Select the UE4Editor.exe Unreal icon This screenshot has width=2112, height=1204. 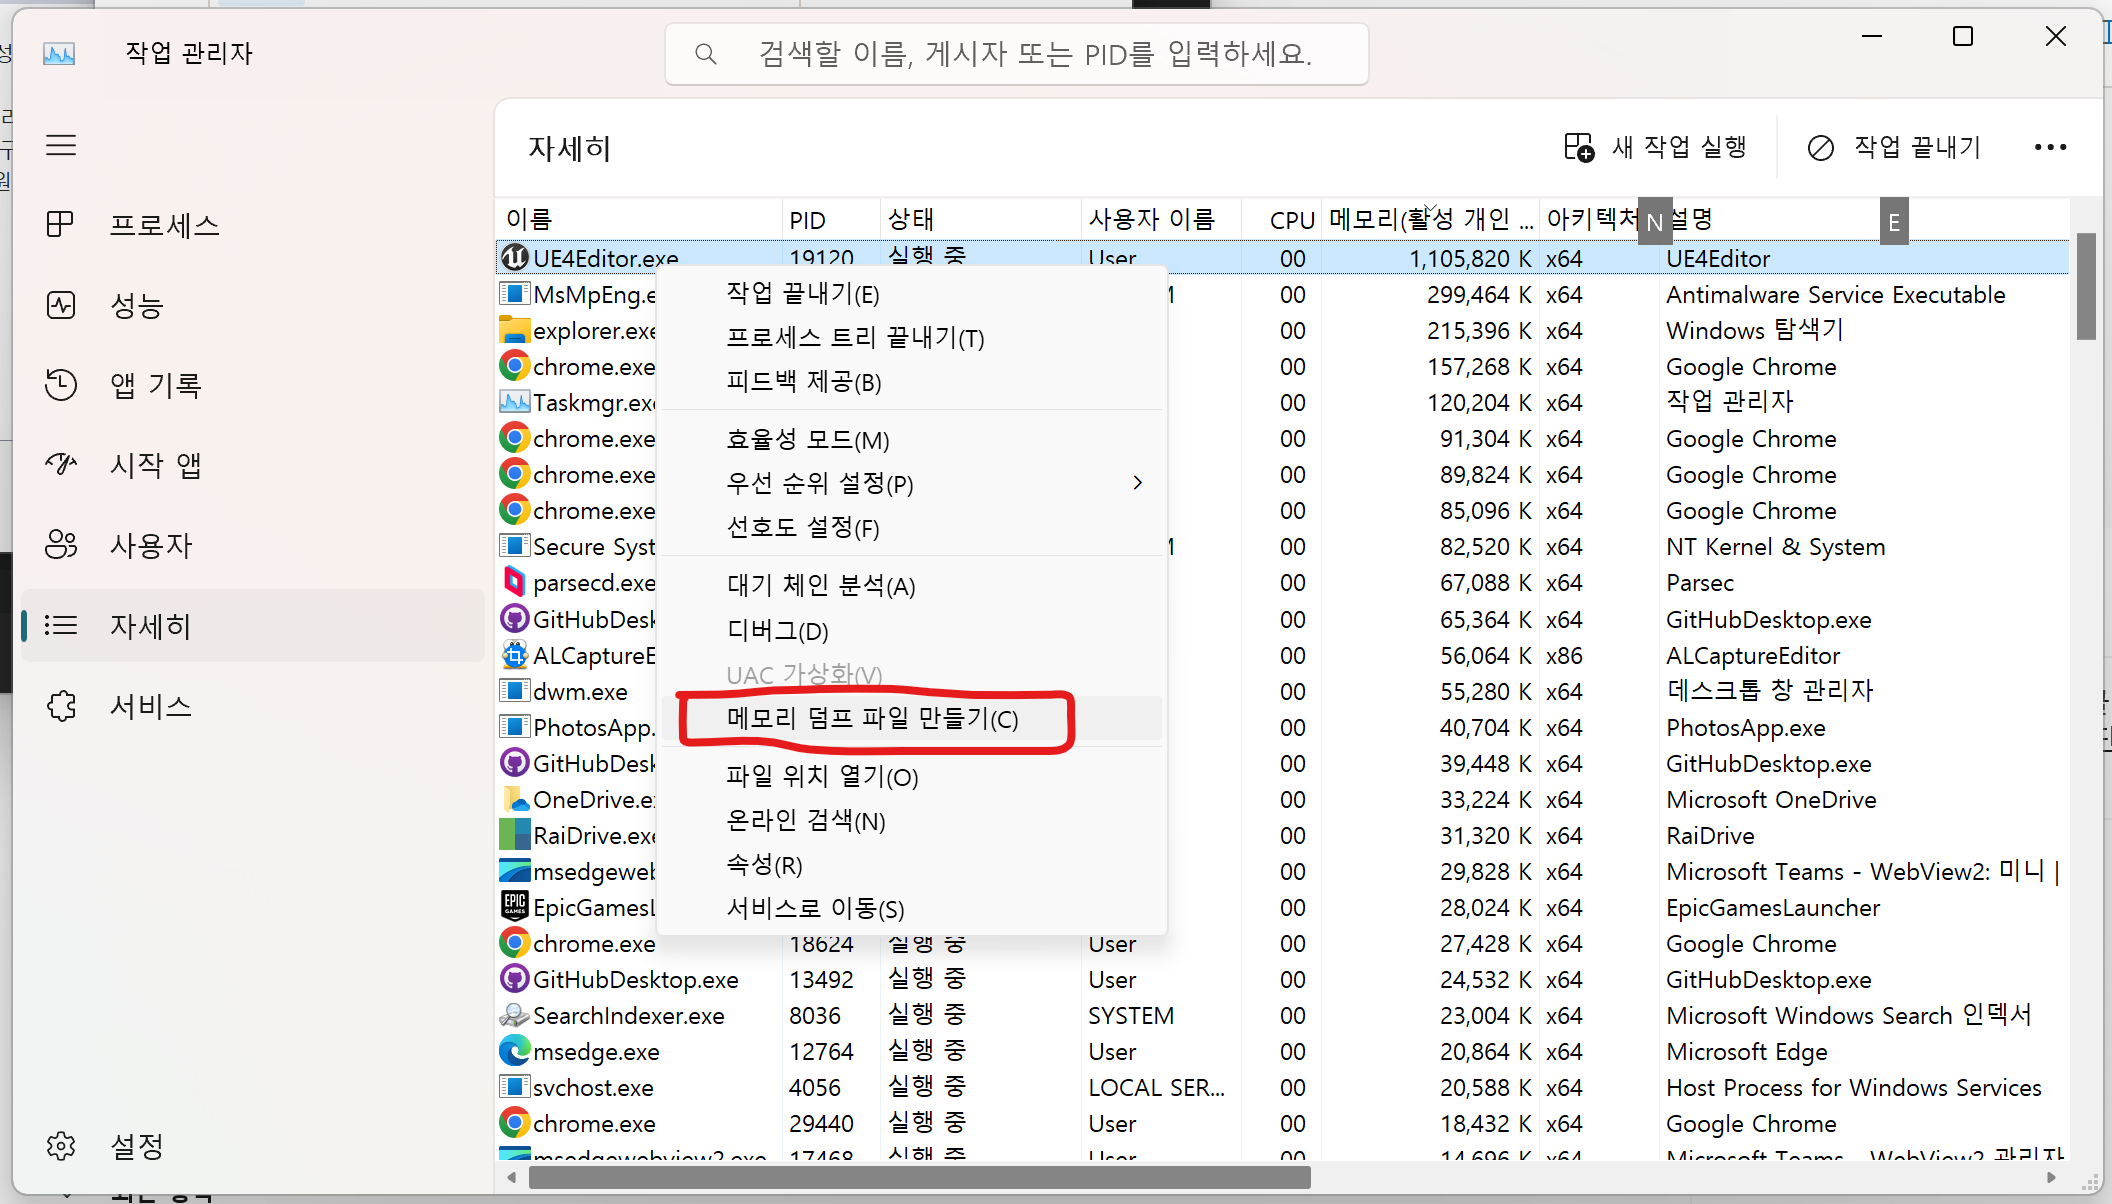click(x=514, y=258)
